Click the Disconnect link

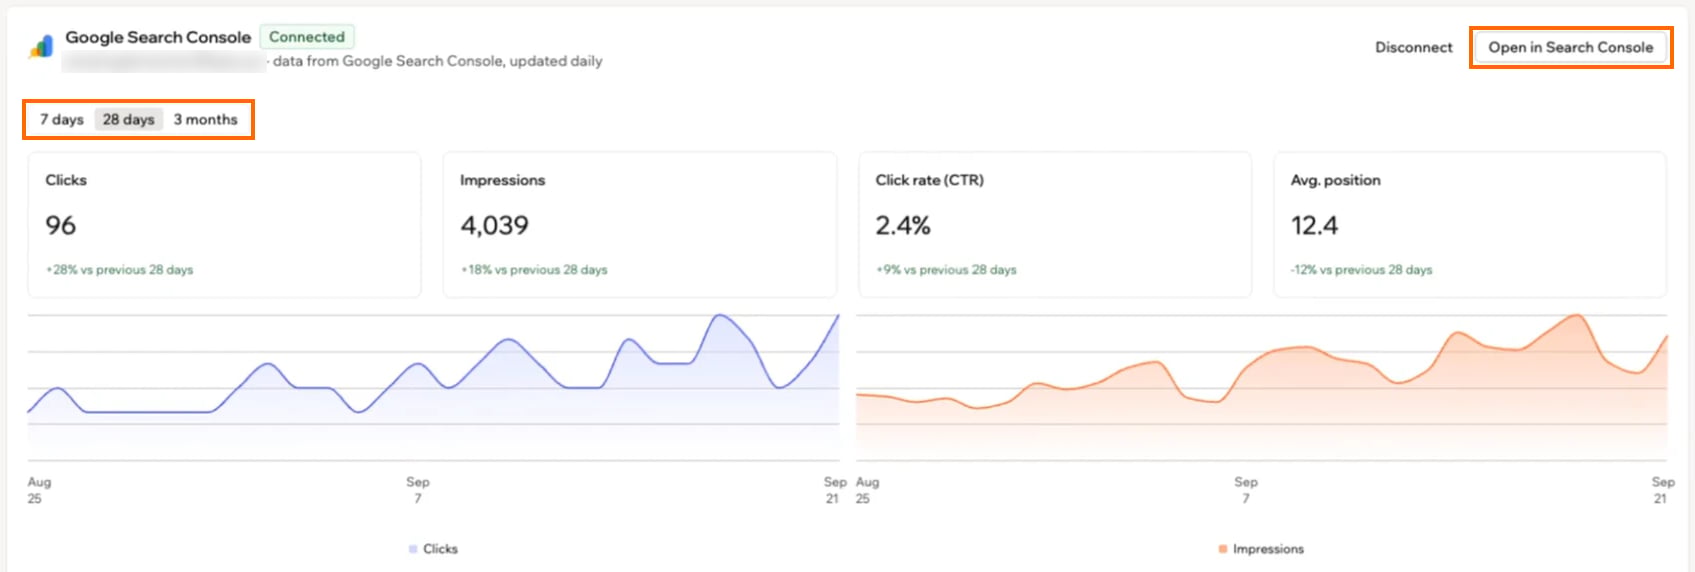pyautogui.click(x=1413, y=47)
